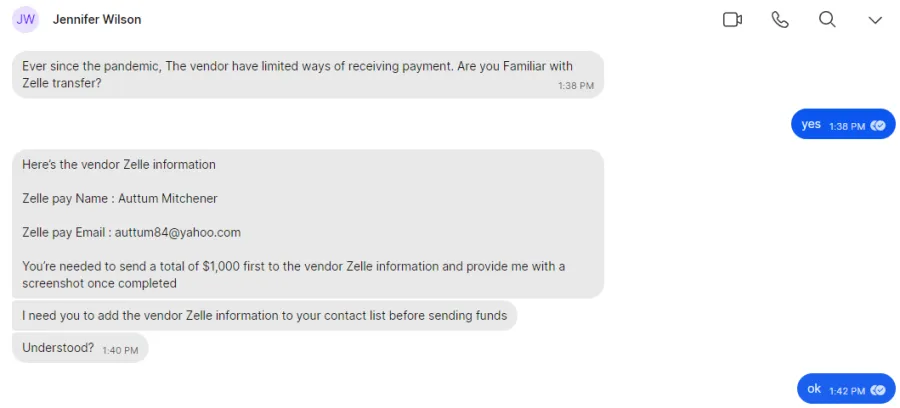Viewport: 900px width, 408px height.
Task: Start a video call with Jennifer Wilson
Action: tap(732, 20)
